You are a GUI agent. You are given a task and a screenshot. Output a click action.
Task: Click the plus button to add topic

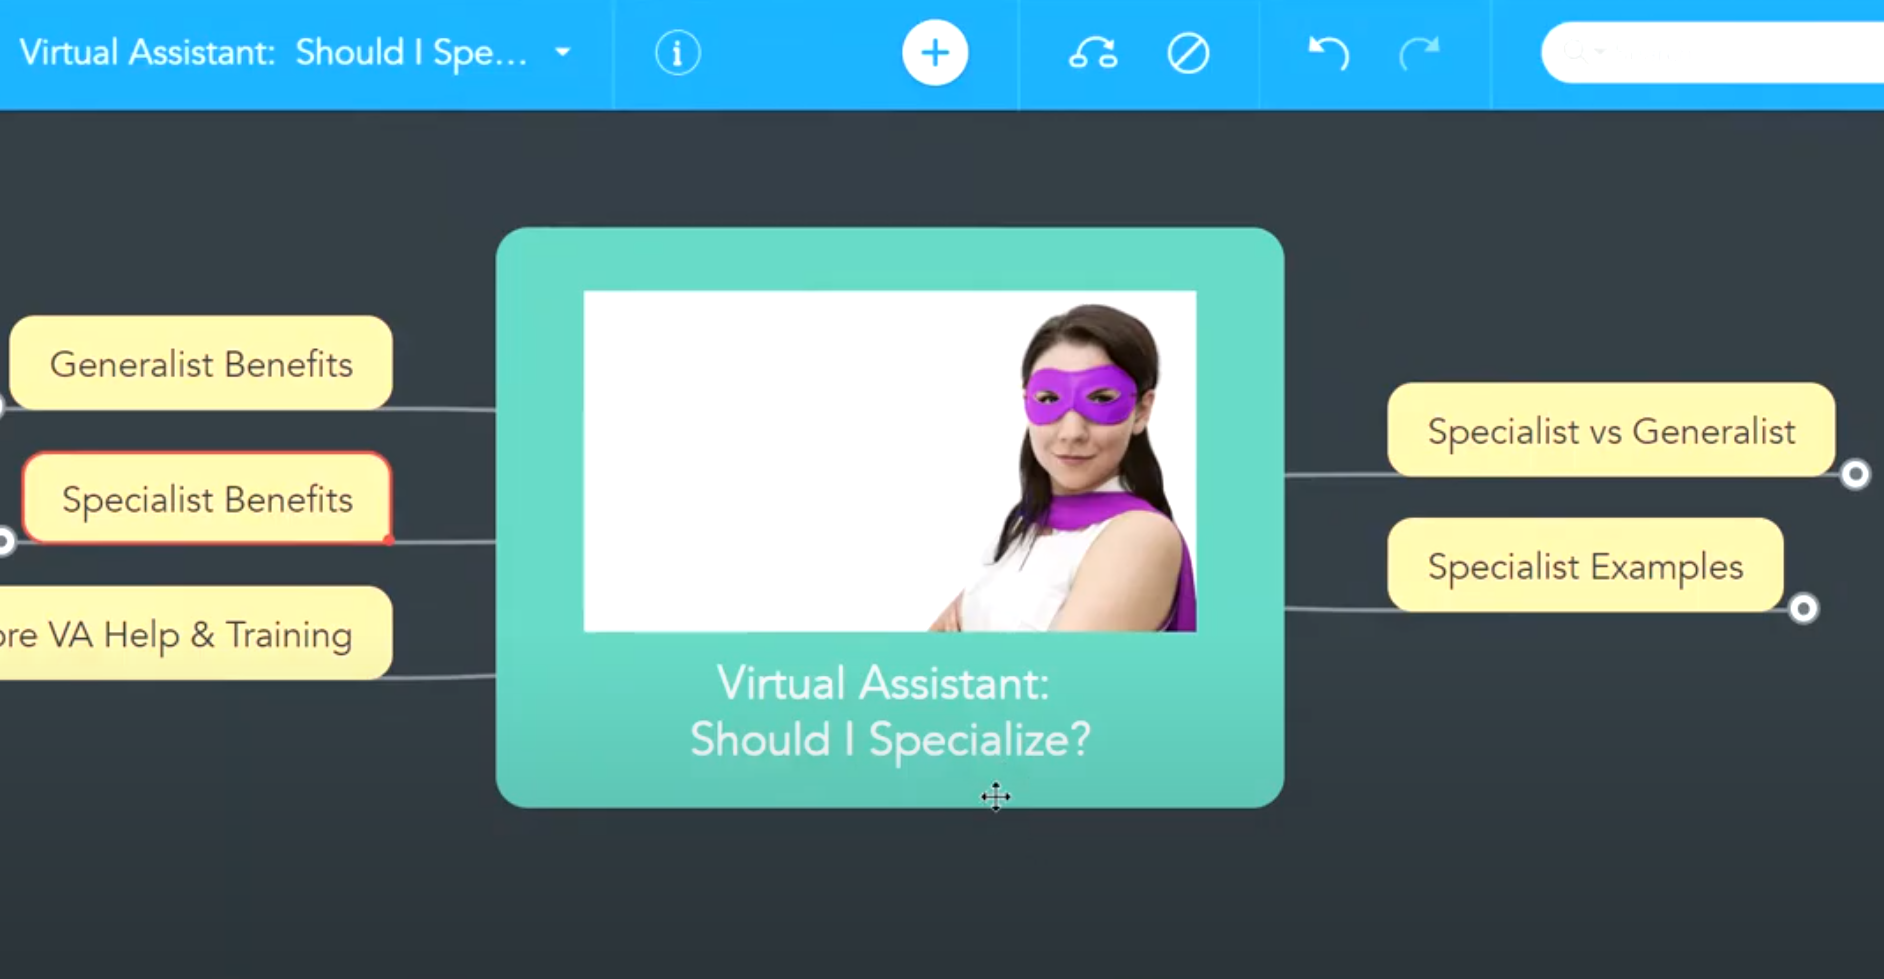(x=934, y=53)
